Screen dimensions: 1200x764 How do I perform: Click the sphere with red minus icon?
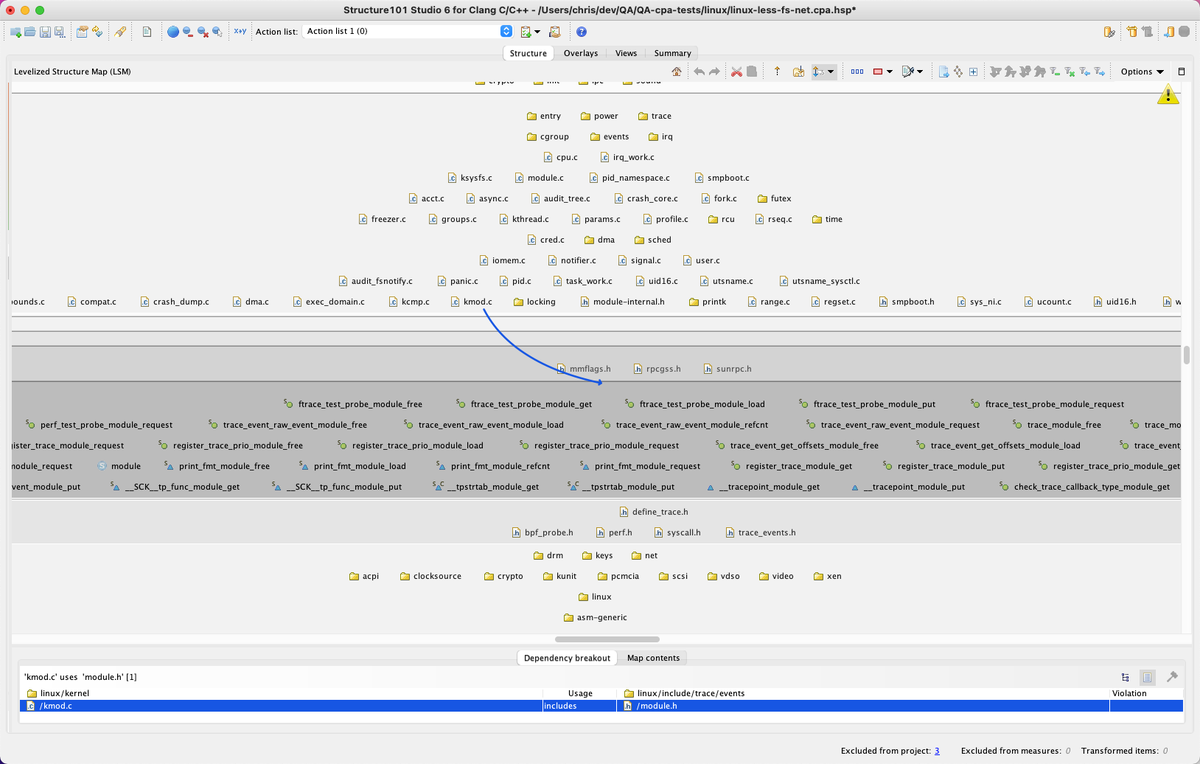(188, 31)
